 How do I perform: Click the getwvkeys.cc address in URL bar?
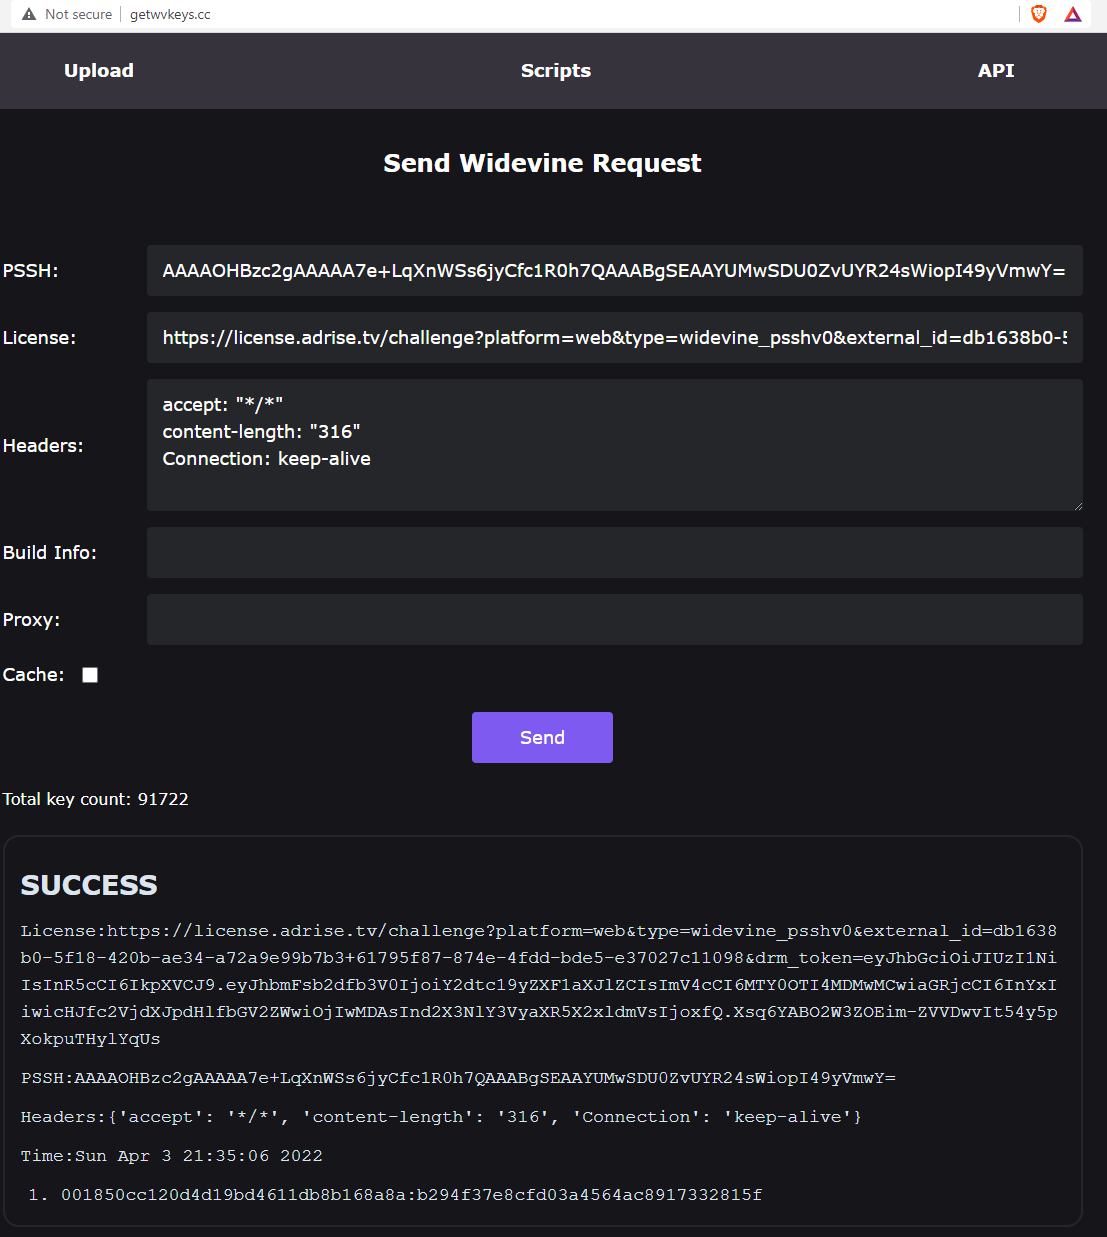pos(170,15)
